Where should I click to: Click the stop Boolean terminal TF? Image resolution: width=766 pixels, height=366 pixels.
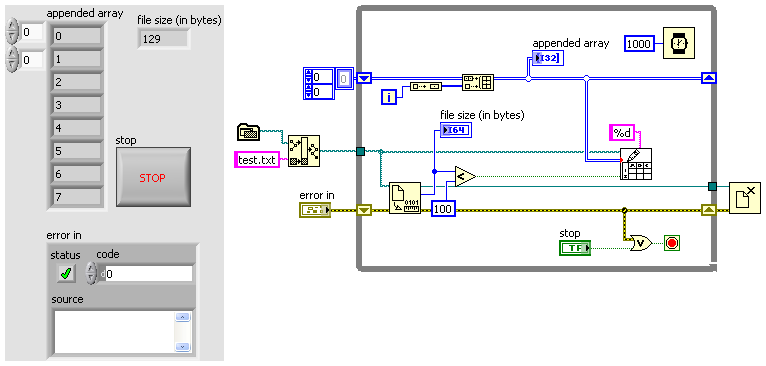point(575,248)
